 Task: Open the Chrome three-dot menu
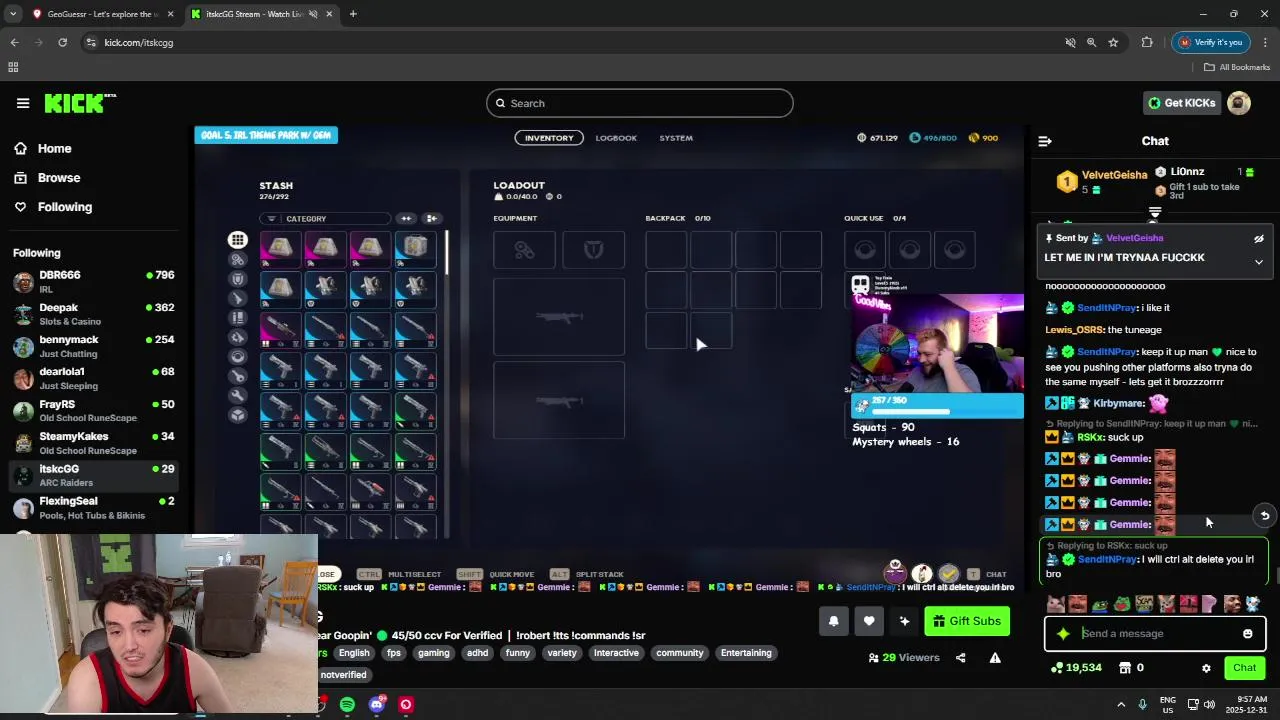[x=1265, y=42]
